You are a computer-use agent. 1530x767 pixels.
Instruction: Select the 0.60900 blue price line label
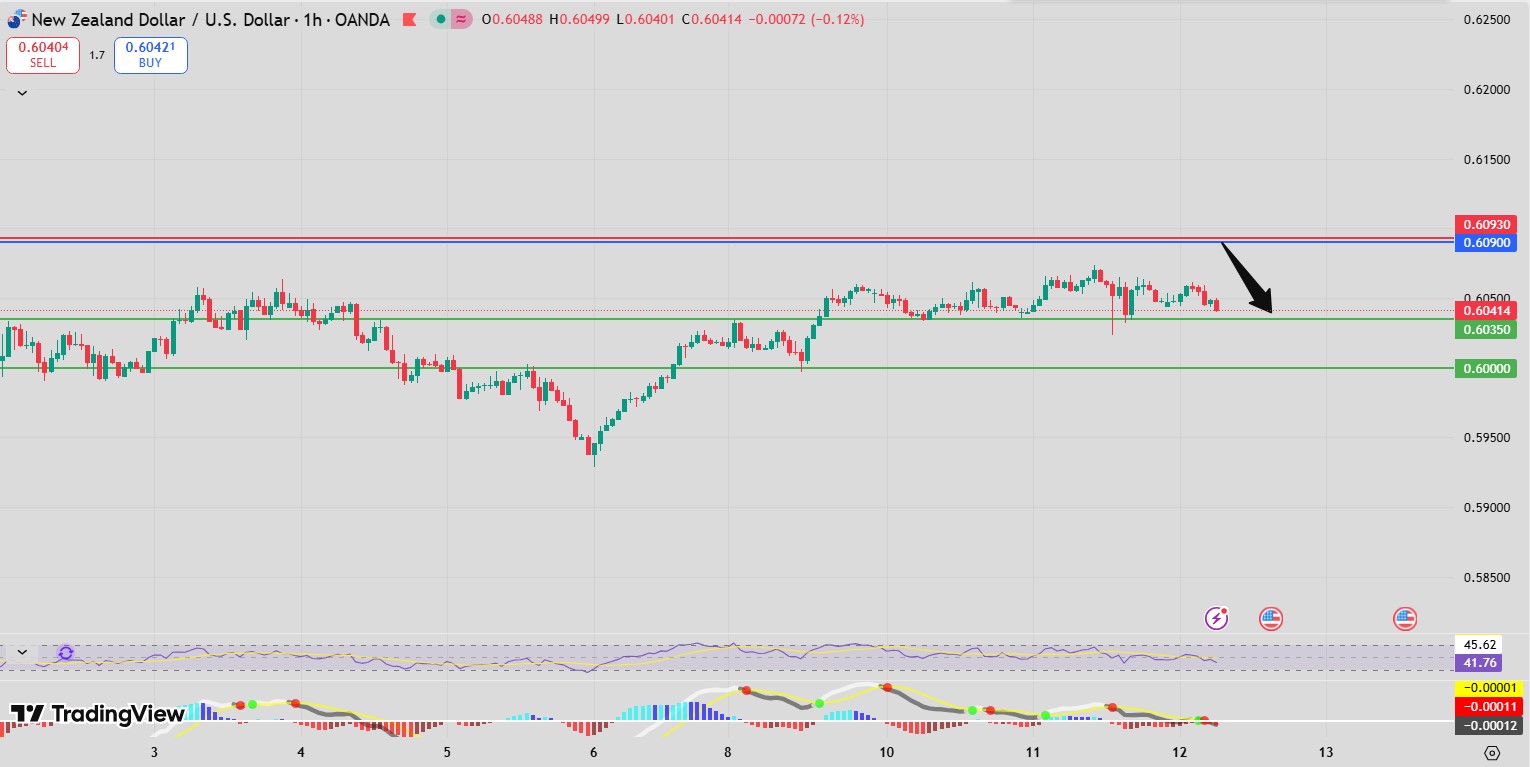tap(1485, 243)
